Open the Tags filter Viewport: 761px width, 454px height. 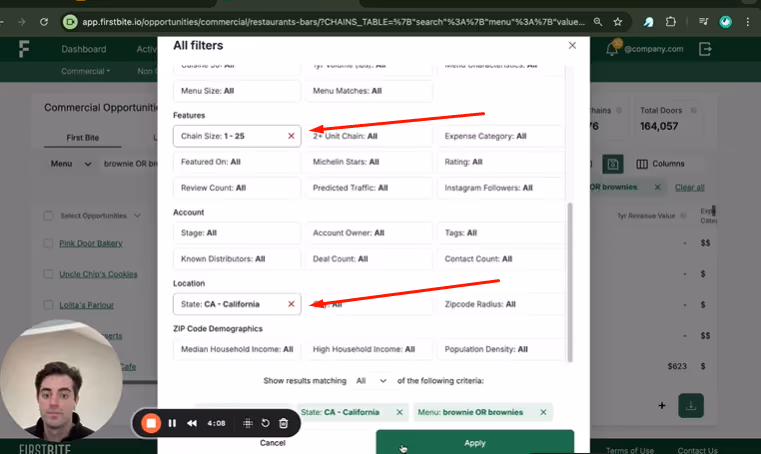tap(501, 233)
